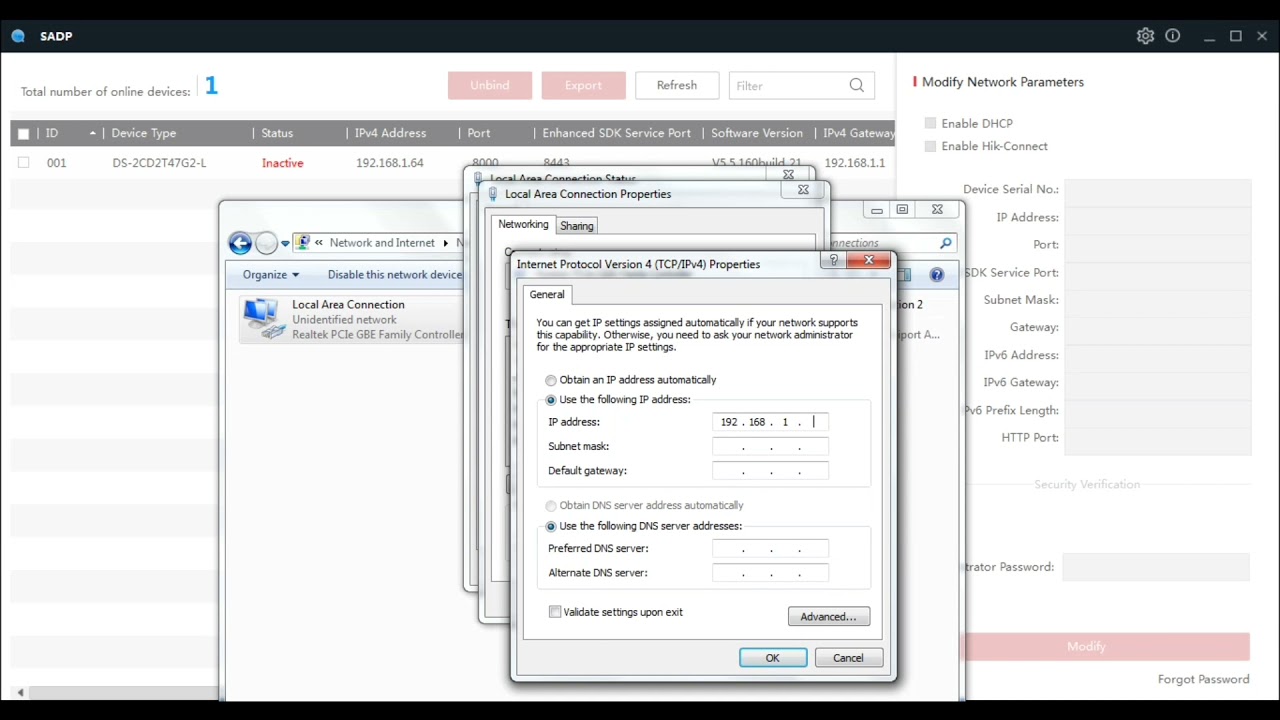
Task: Click the ID column sort arrow
Action: tap(93, 133)
